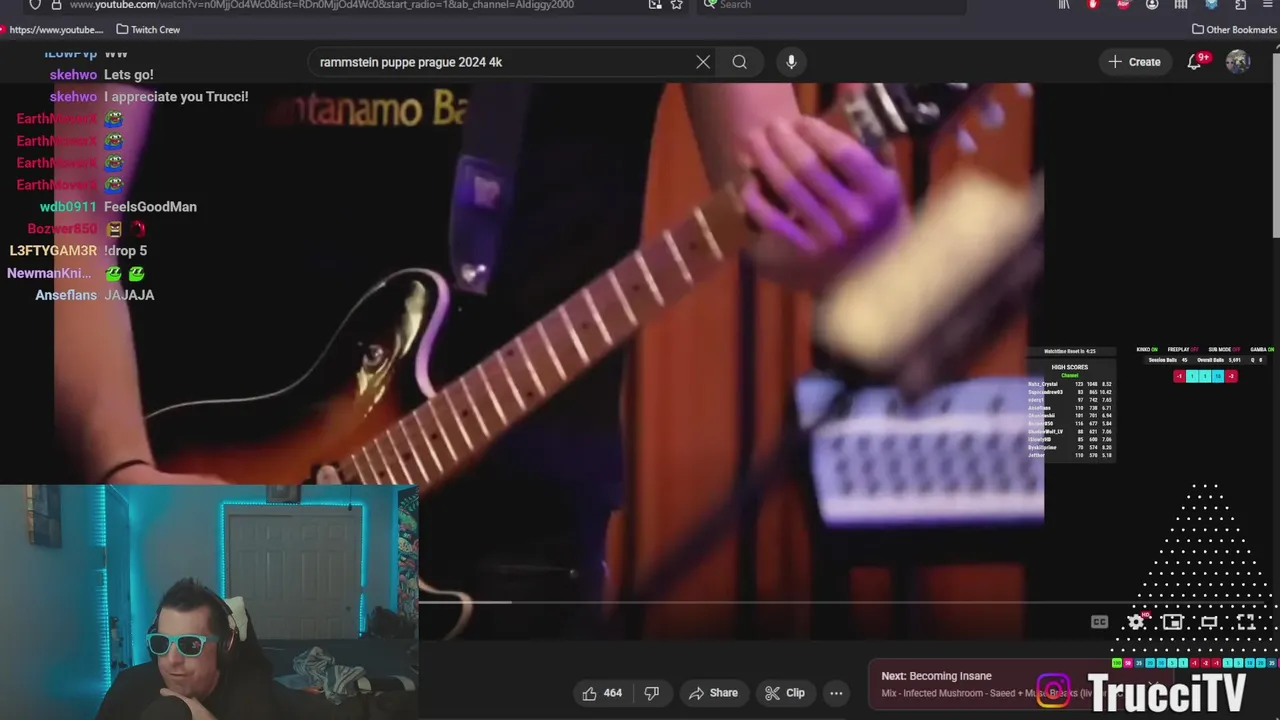Screen dimensions: 1280x720
Task: Open the browser account profile icon
Action: click(1152, 5)
